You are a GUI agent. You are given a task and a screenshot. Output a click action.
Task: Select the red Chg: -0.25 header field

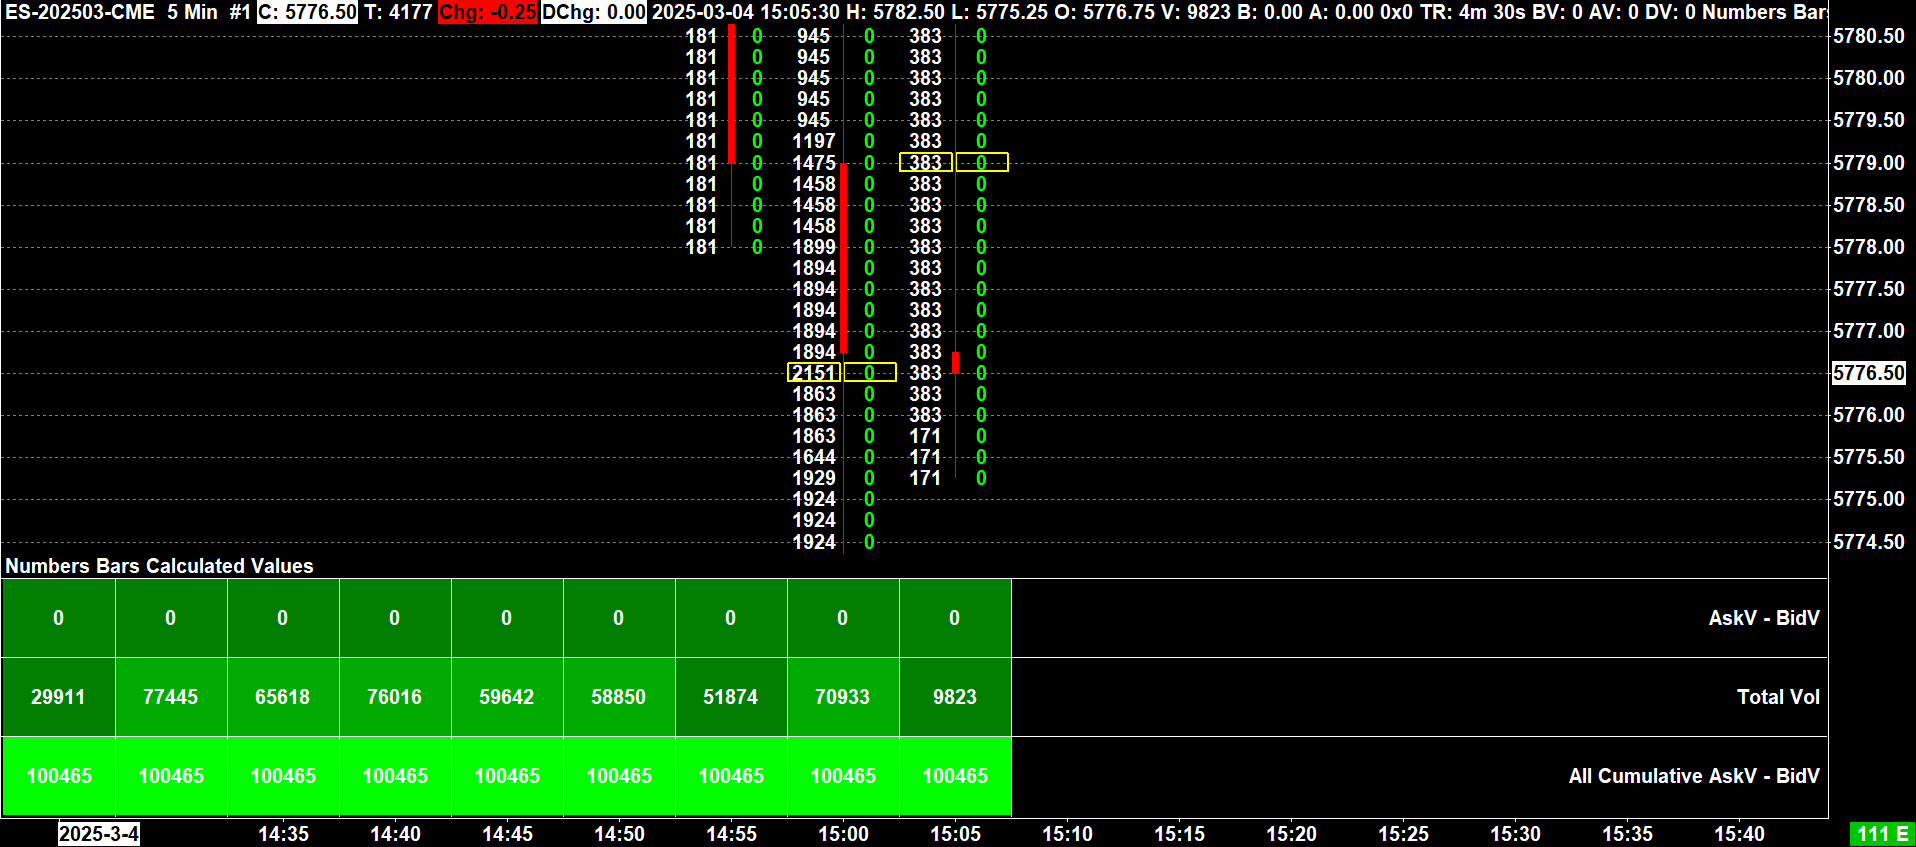[488, 12]
